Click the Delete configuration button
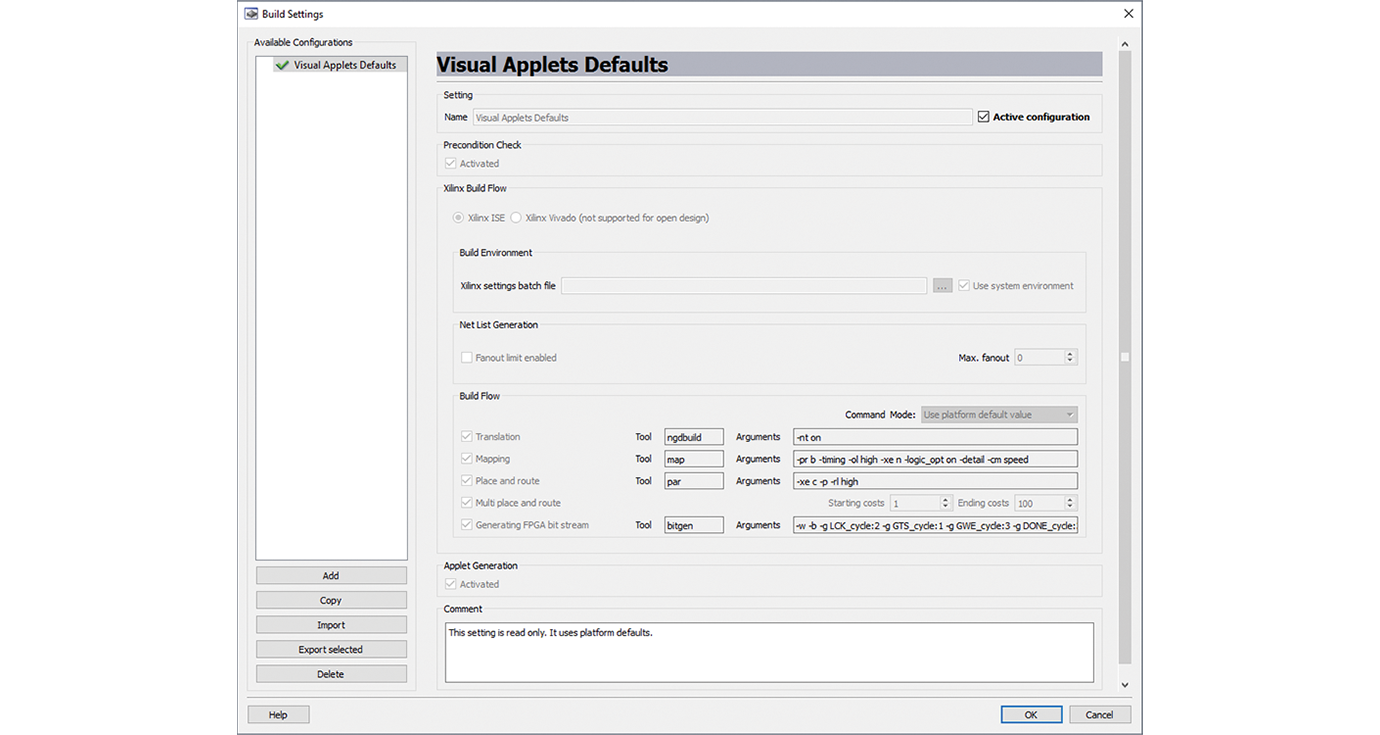Image resolution: width=1380 pixels, height=735 pixels. [331, 674]
